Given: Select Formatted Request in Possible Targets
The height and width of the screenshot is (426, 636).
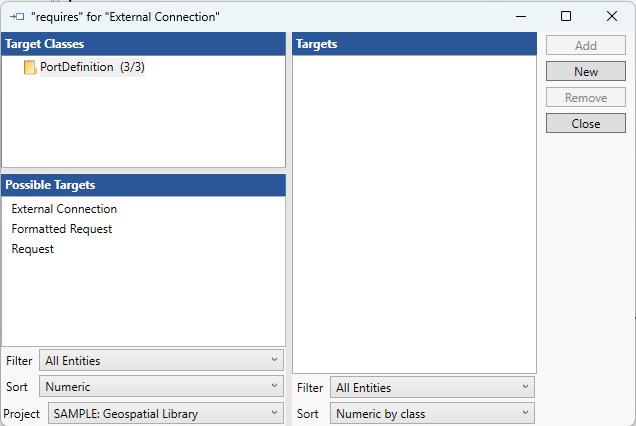Looking at the screenshot, I should (x=62, y=229).
